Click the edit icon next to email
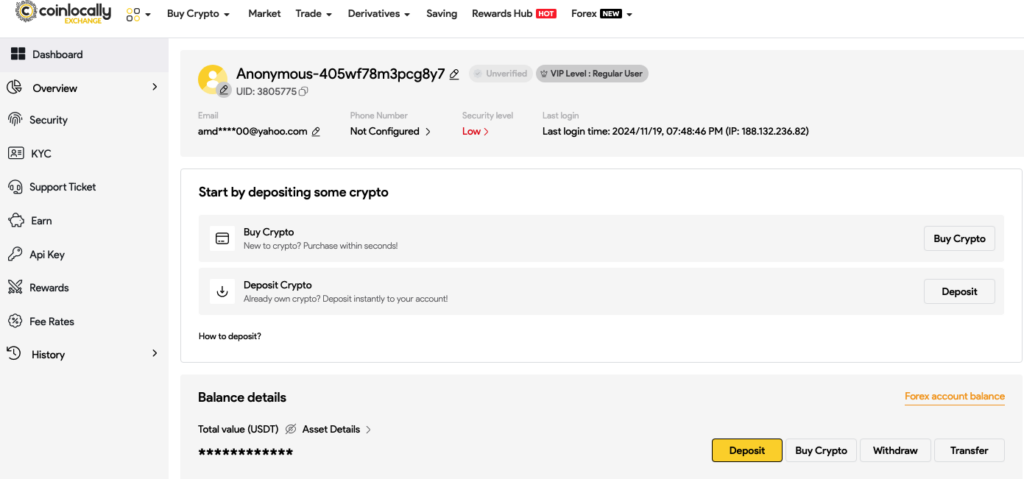 click(316, 132)
